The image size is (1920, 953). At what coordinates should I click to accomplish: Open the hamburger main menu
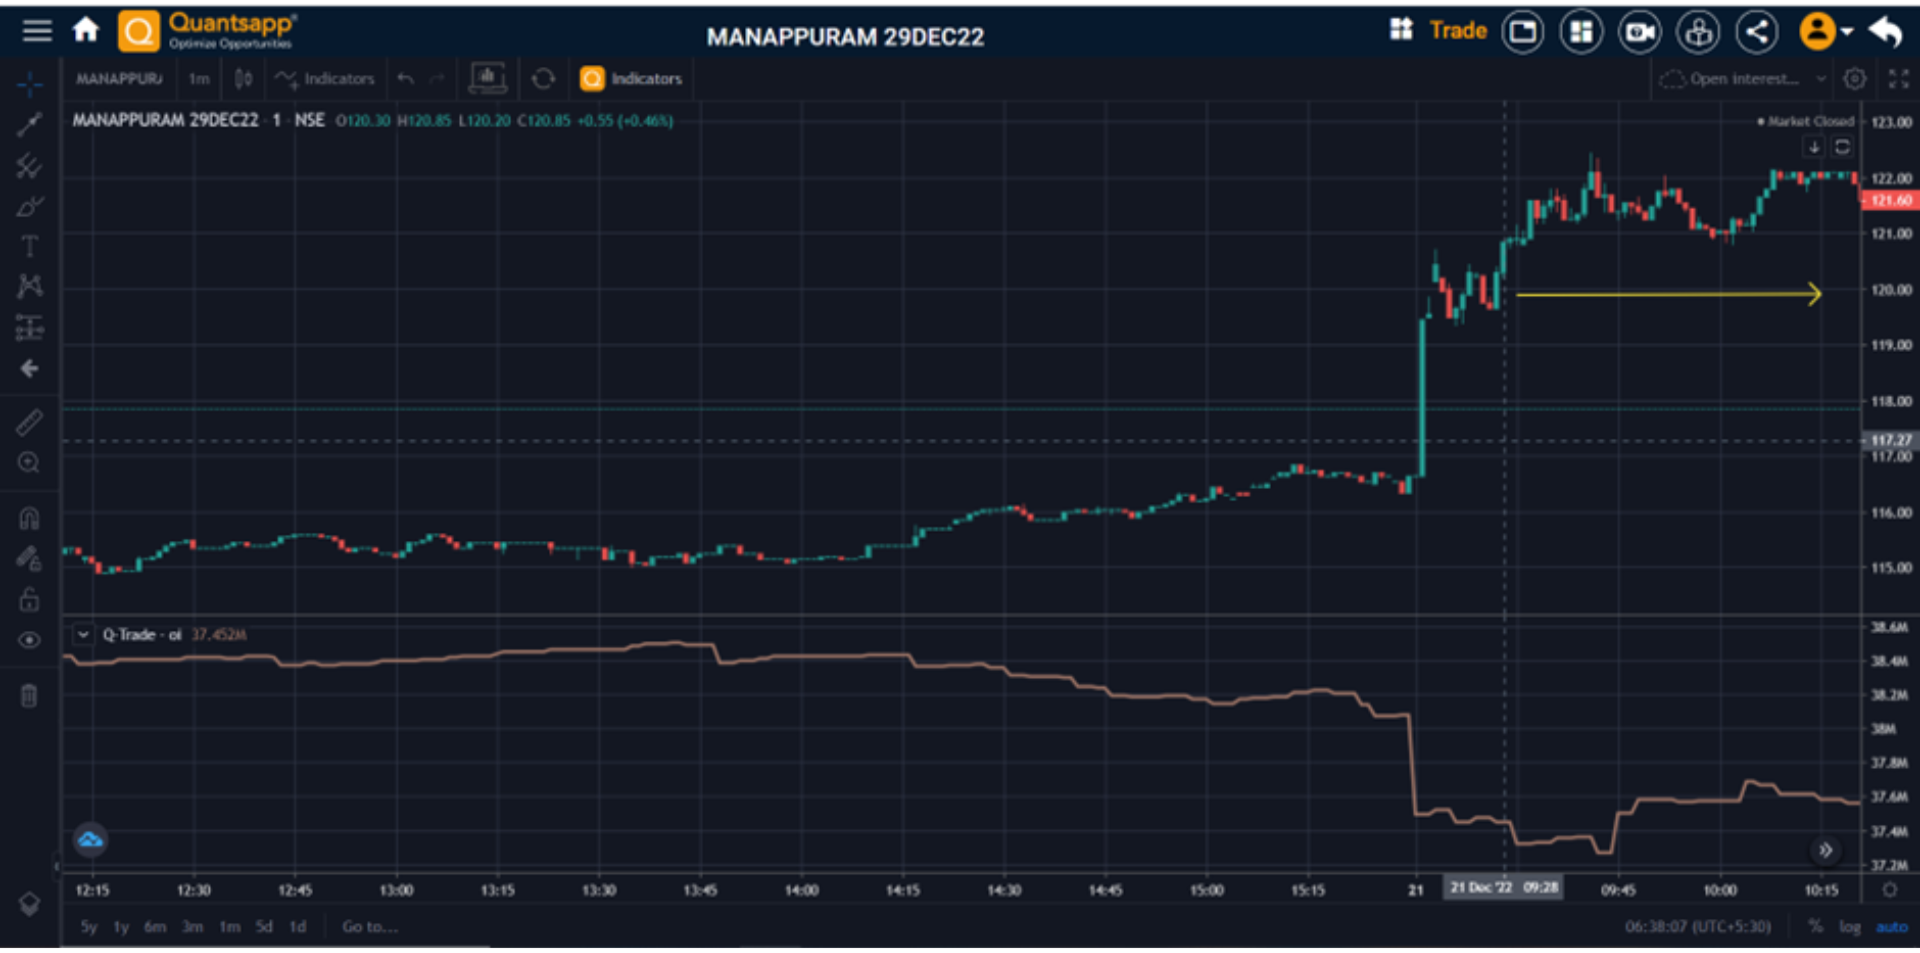click(37, 31)
